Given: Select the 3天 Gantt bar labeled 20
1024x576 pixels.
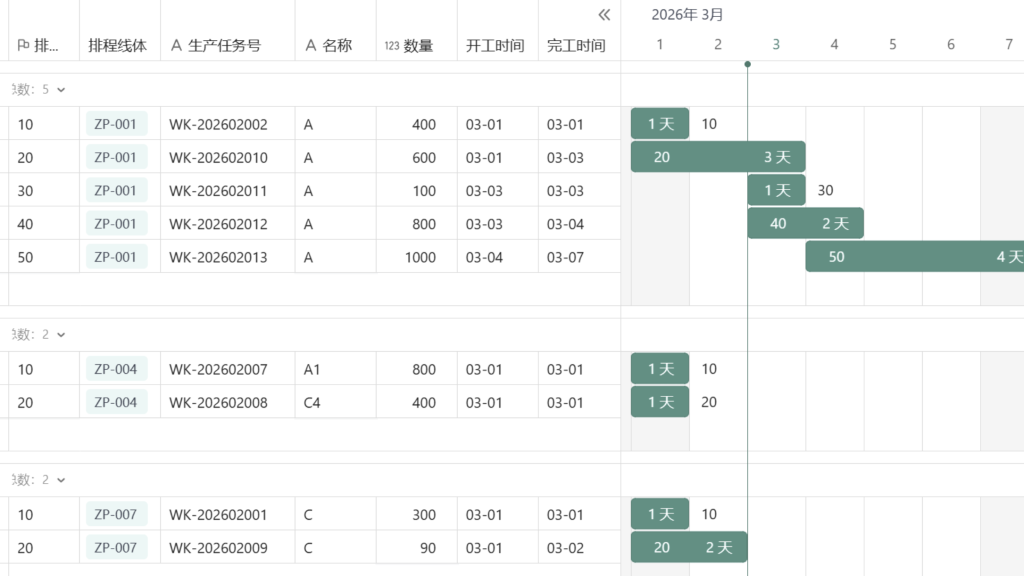Looking at the screenshot, I should pyautogui.click(x=718, y=157).
